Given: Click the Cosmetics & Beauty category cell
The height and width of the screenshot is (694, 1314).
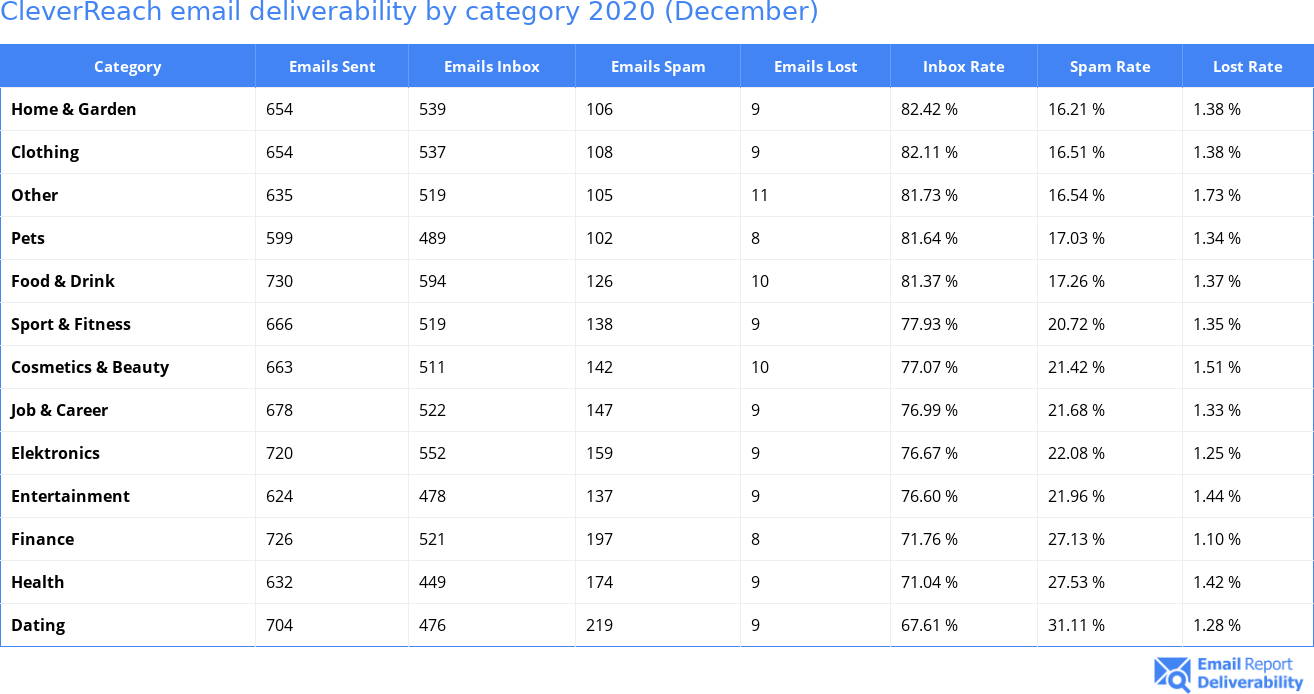Looking at the screenshot, I should [x=90, y=367].
